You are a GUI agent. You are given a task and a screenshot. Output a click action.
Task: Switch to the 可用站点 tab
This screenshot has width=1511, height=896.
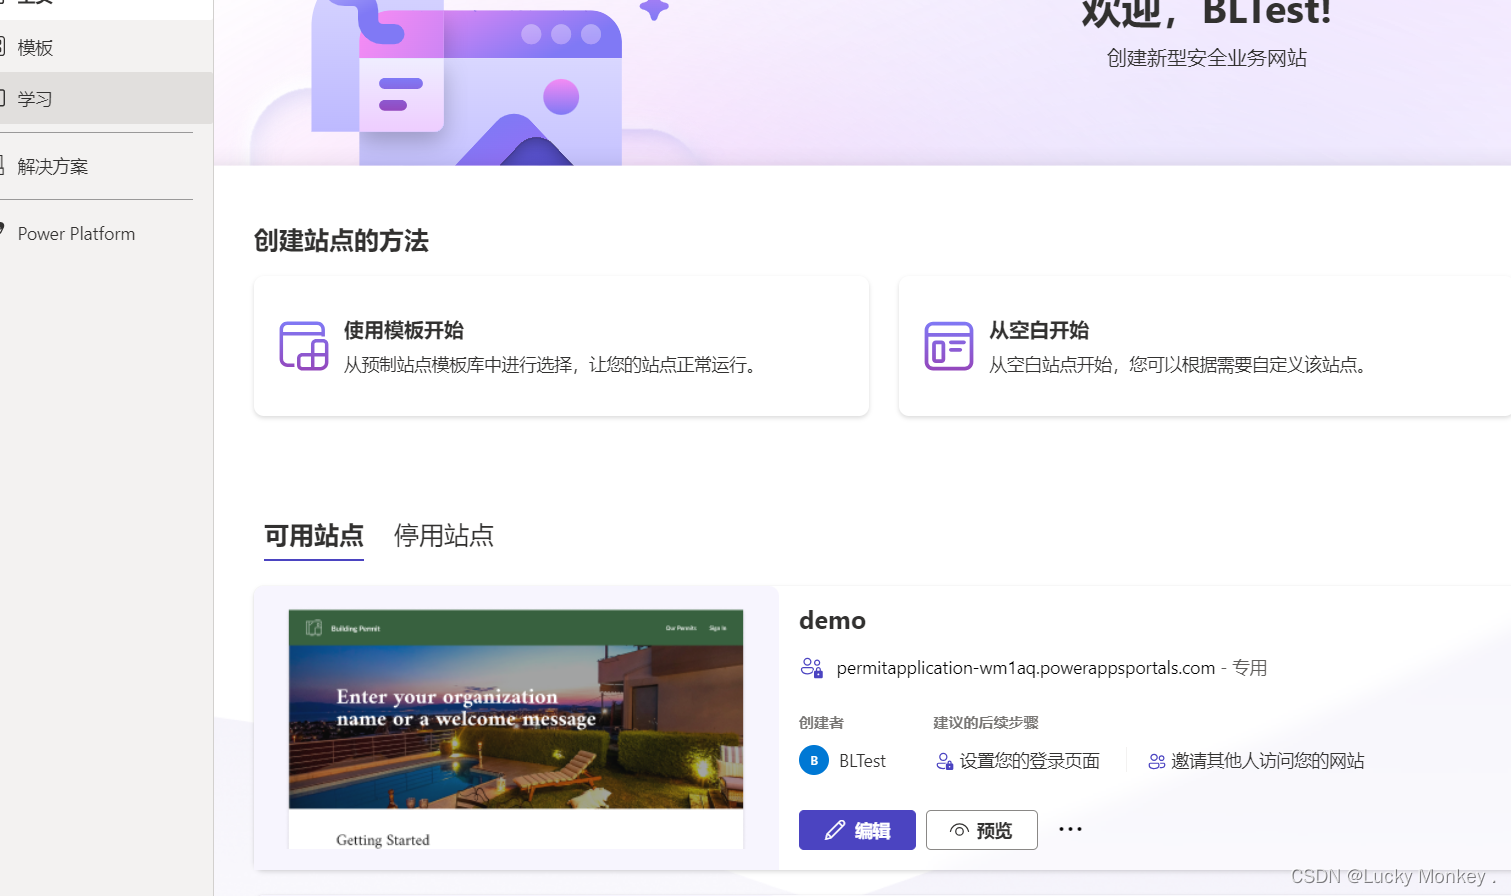[x=314, y=536]
